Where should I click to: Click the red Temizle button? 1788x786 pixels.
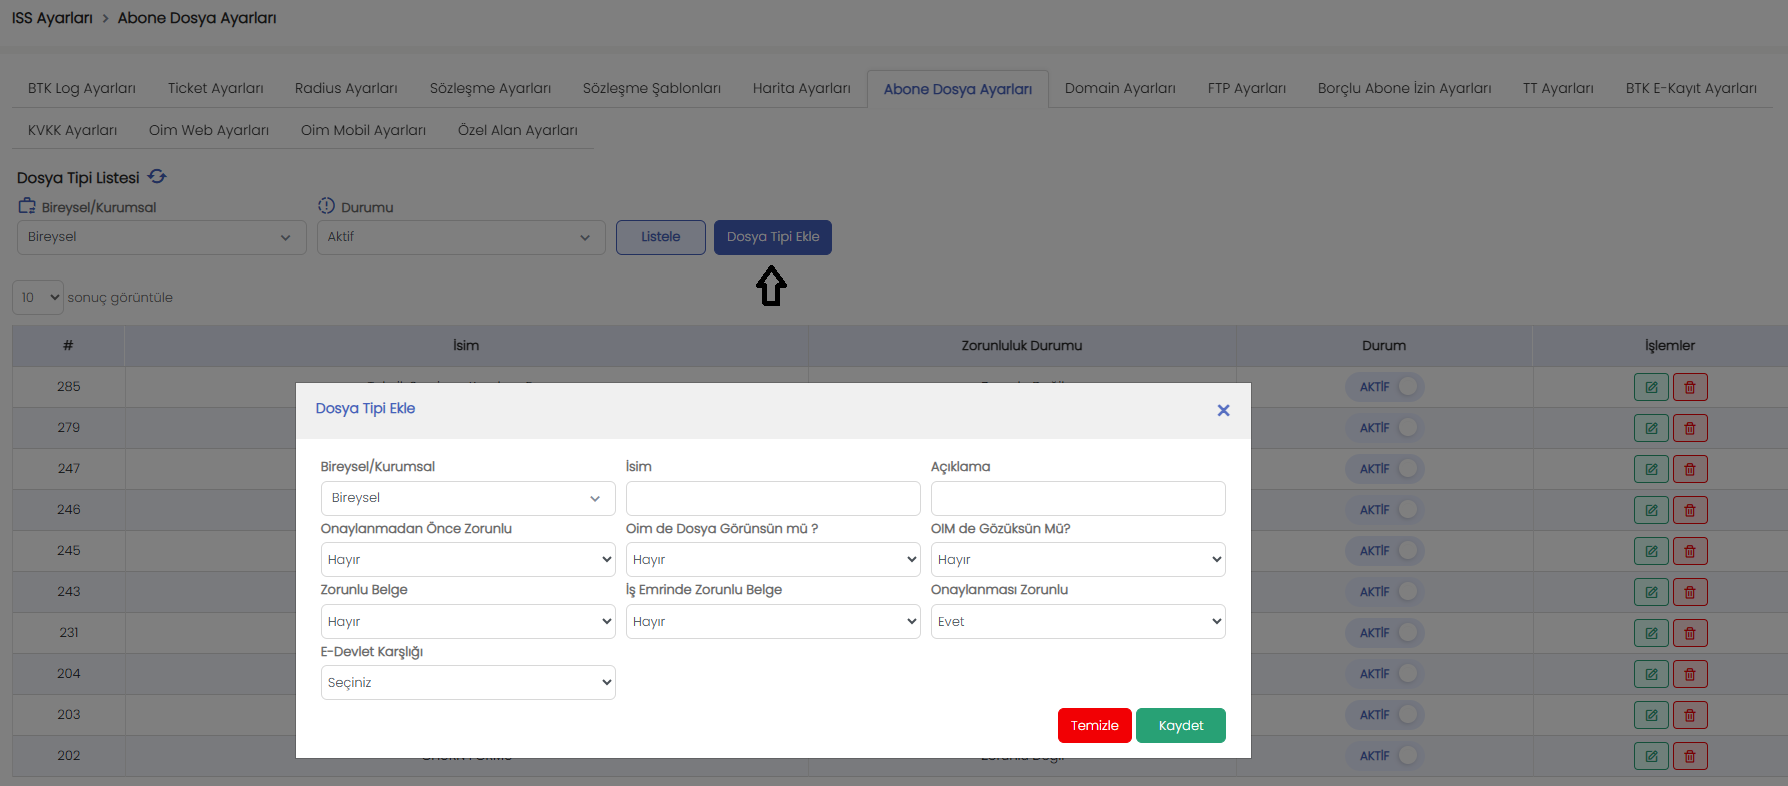tap(1095, 726)
